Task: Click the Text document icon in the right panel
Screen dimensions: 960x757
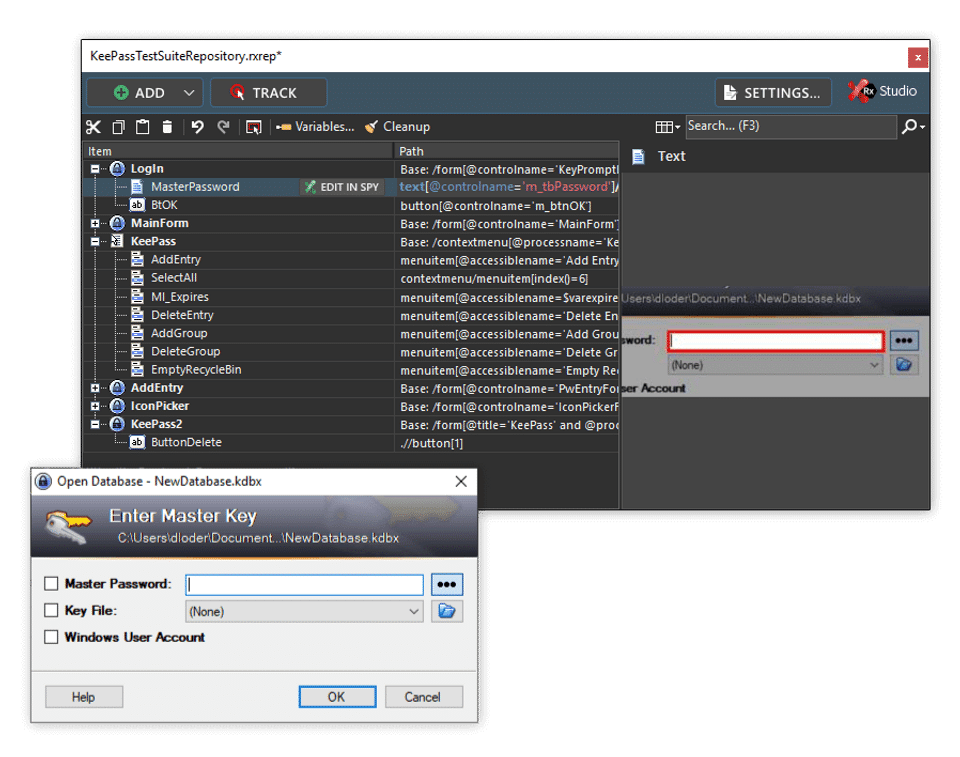Action: click(639, 157)
